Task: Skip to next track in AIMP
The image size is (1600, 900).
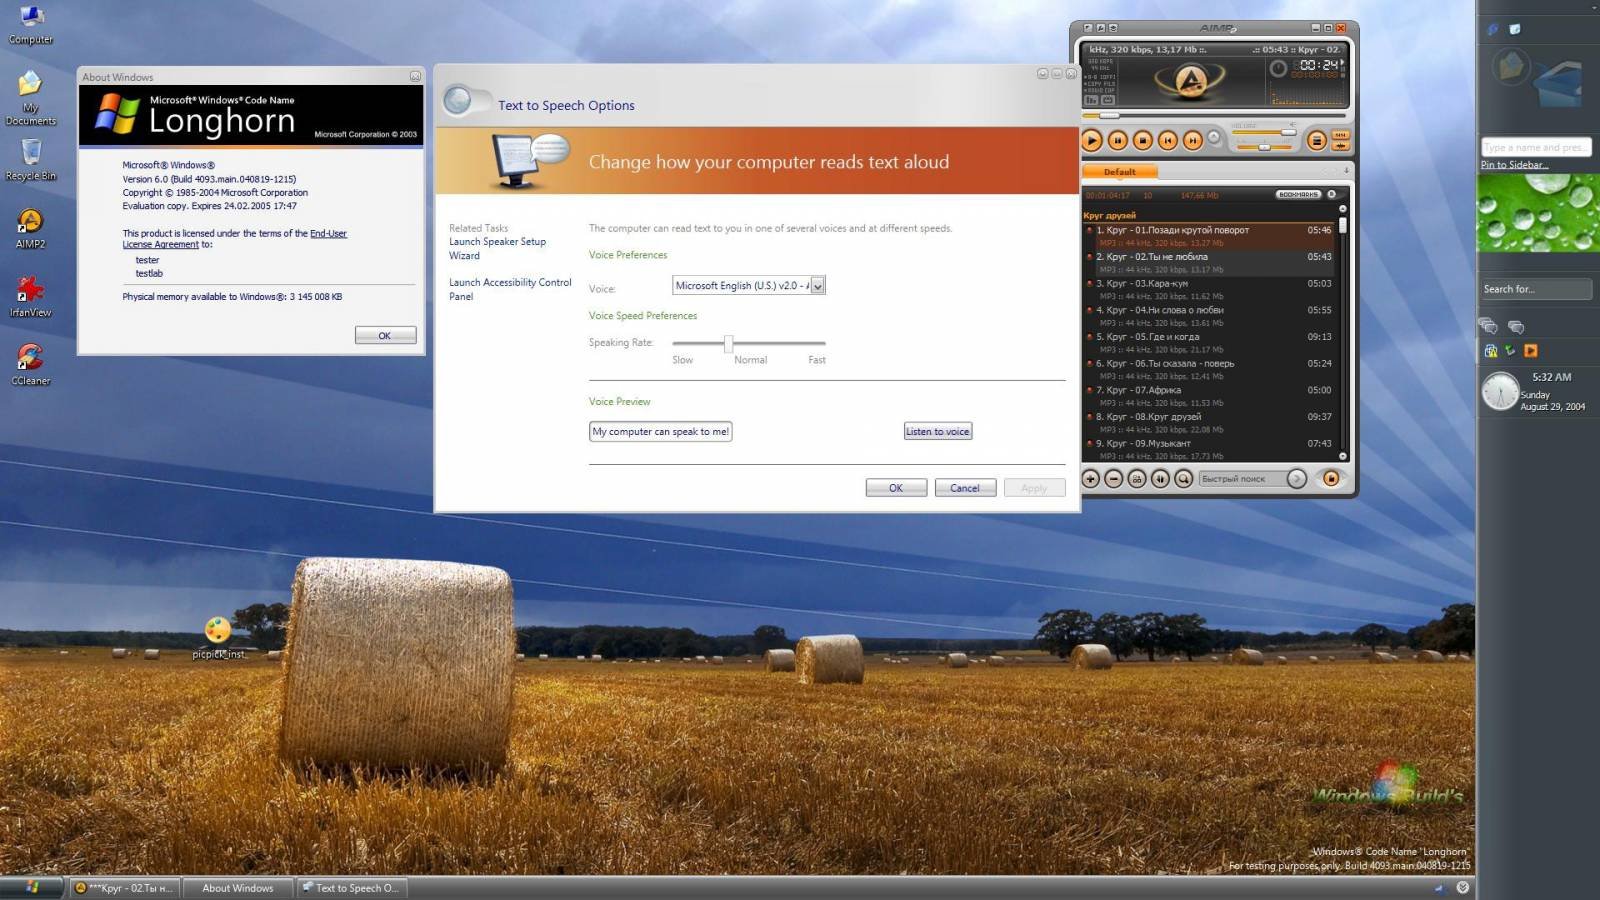Action: click(x=1193, y=141)
